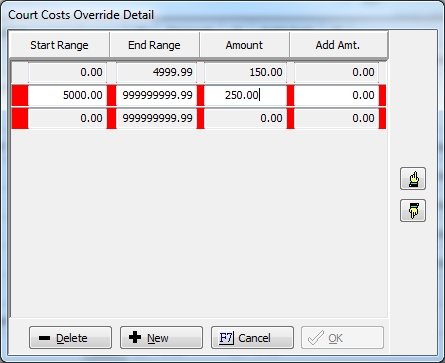Delete the selected range row
The width and height of the screenshot is (445, 363).
(x=70, y=338)
